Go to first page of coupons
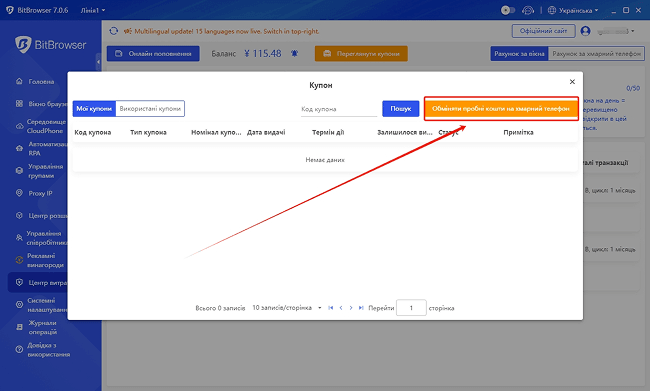Image resolution: width=650 pixels, height=391 pixels. (330, 308)
